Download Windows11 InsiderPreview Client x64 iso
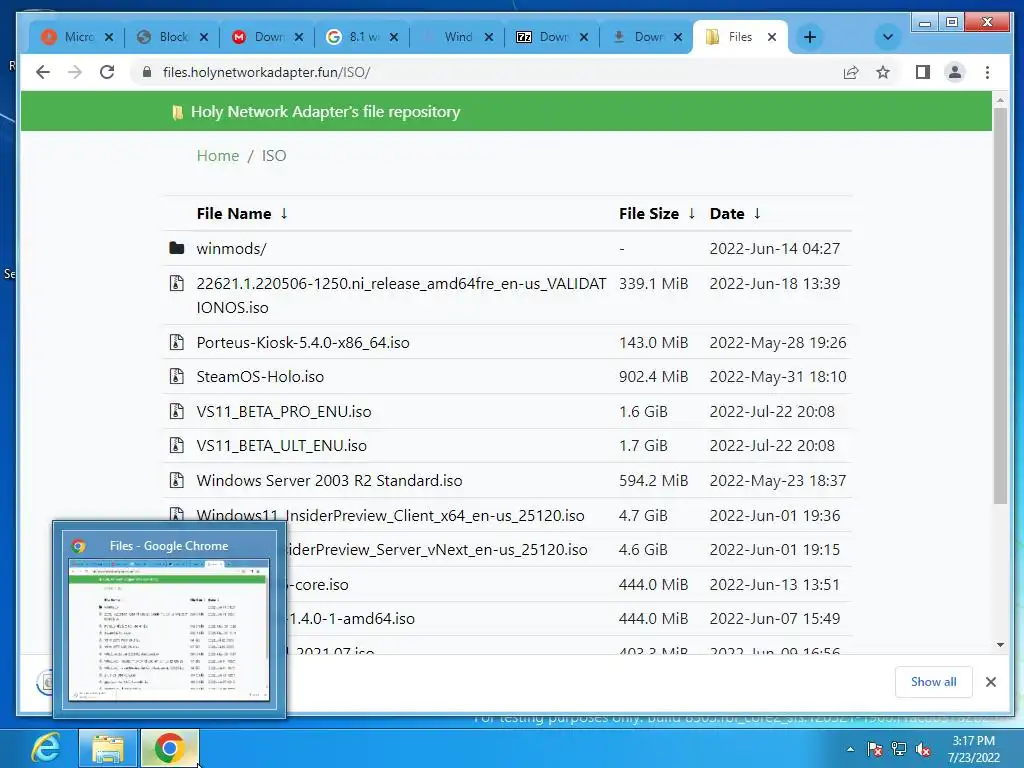The height and width of the screenshot is (768, 1024). [390, 515]
